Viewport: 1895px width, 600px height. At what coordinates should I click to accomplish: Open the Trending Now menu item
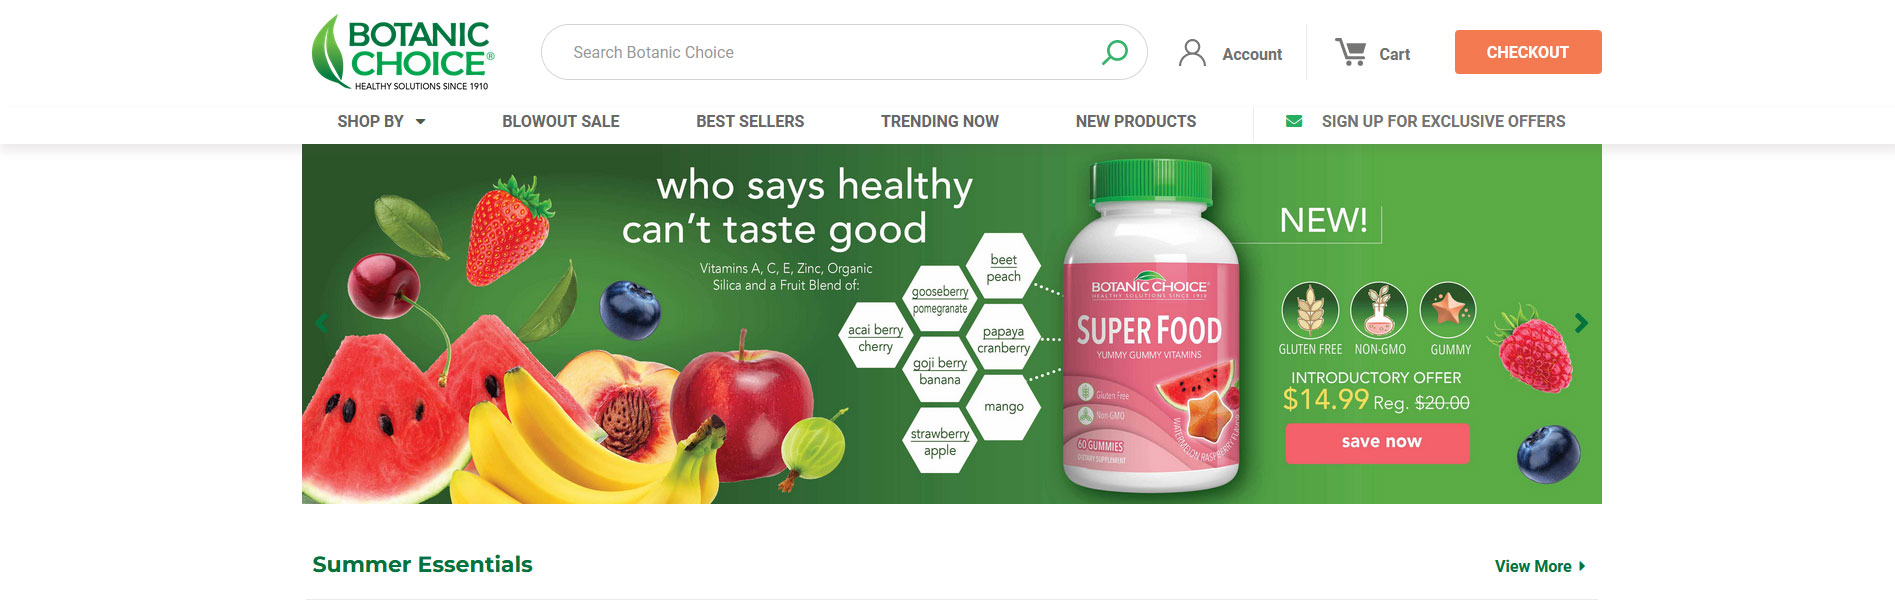pyautogui.click(x=940, y=121)
